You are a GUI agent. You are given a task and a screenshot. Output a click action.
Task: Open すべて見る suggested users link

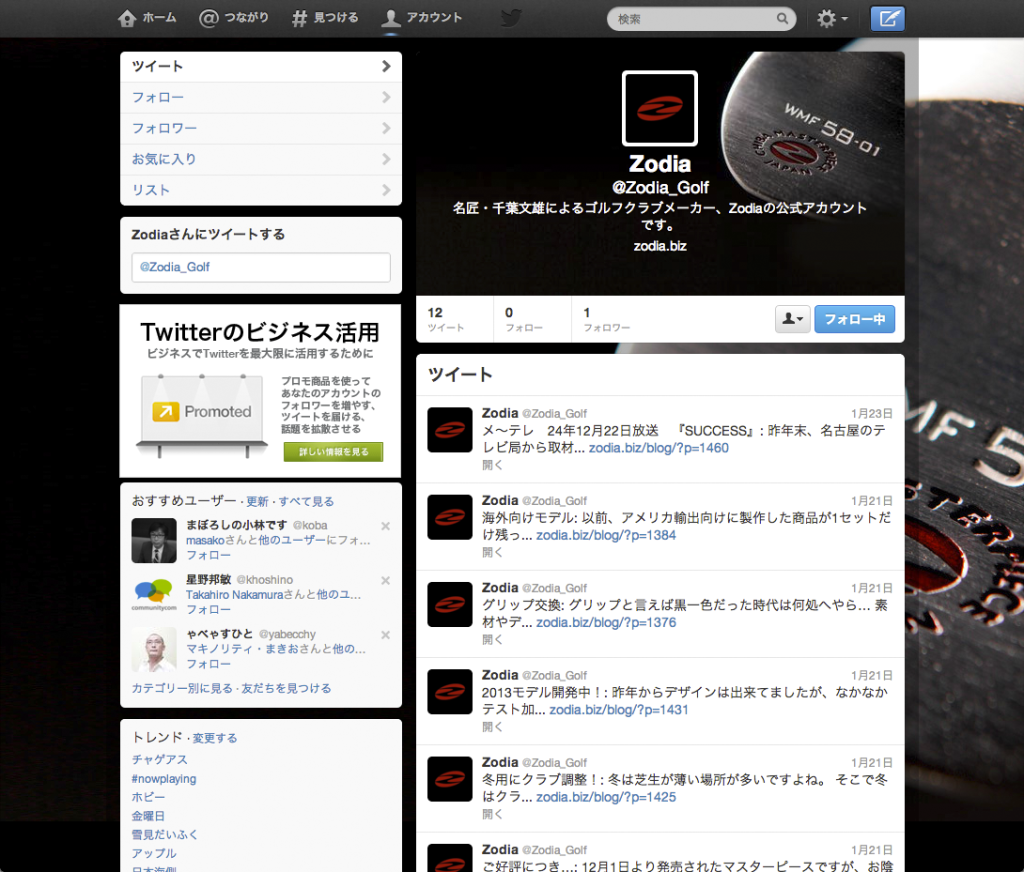[x=306, y=502]
